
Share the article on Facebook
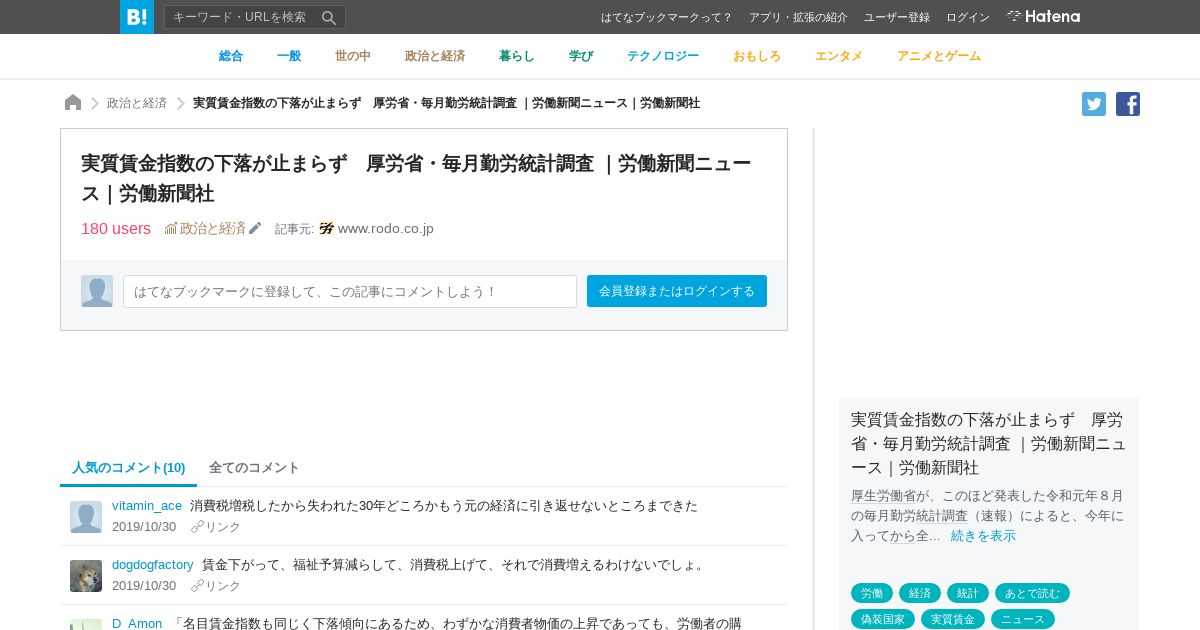pos(1128,104)
